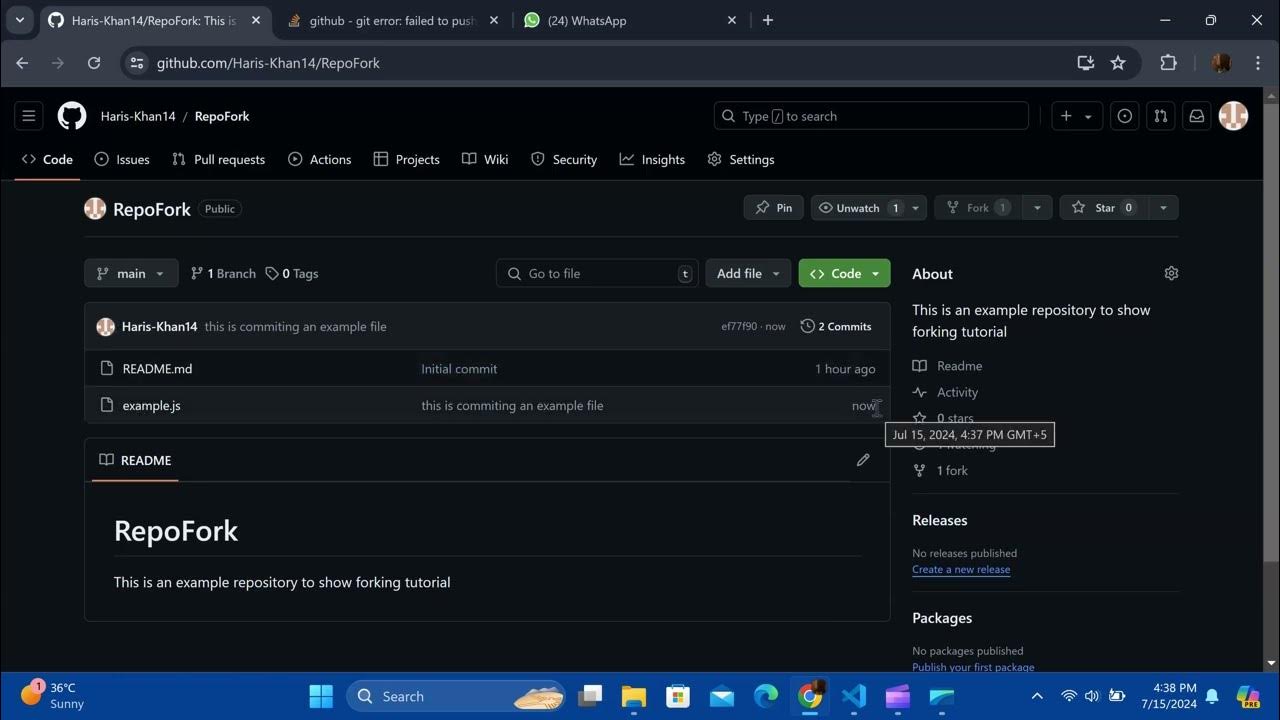
Task: Click Publish your first package link
Action: [x=973, y=667]
